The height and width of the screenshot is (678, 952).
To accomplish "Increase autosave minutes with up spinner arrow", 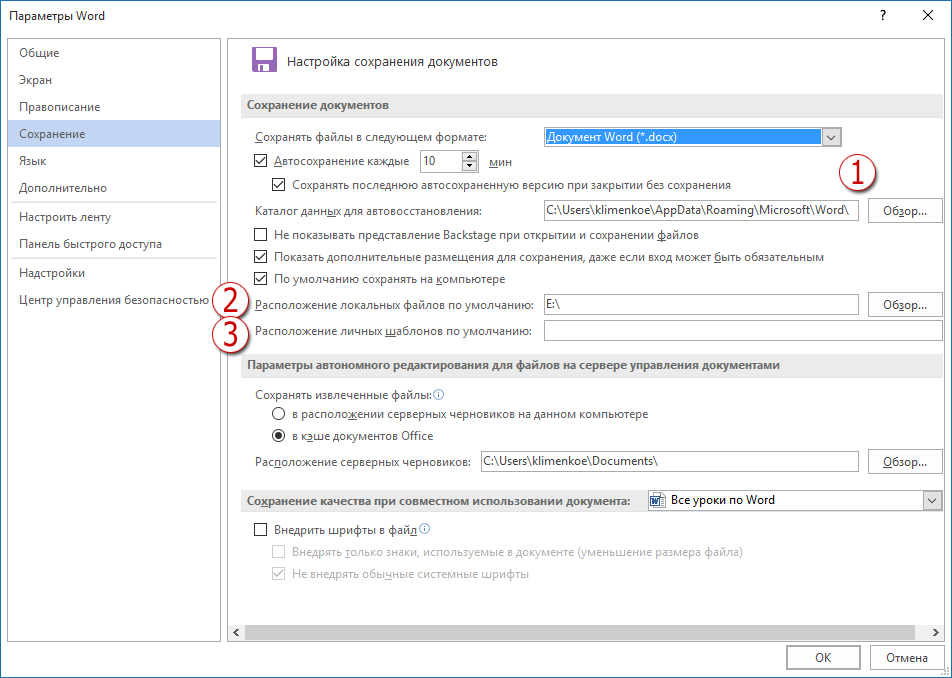I will tap(470, 156).
